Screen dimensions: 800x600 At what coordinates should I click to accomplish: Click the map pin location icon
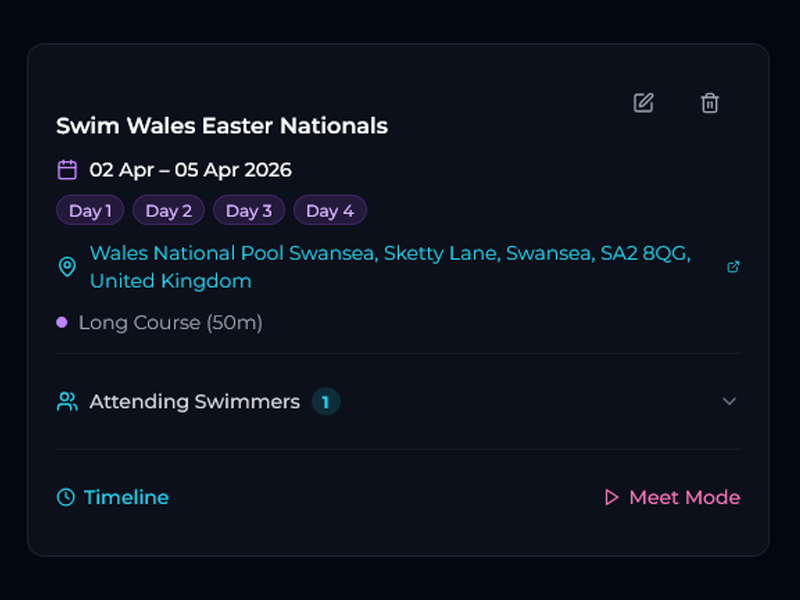point(67,267)
